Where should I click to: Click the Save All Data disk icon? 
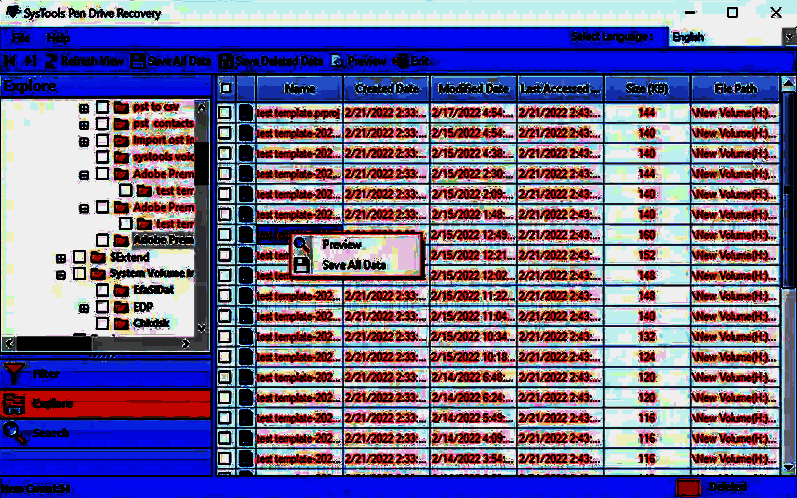click(x=138, y=61)
